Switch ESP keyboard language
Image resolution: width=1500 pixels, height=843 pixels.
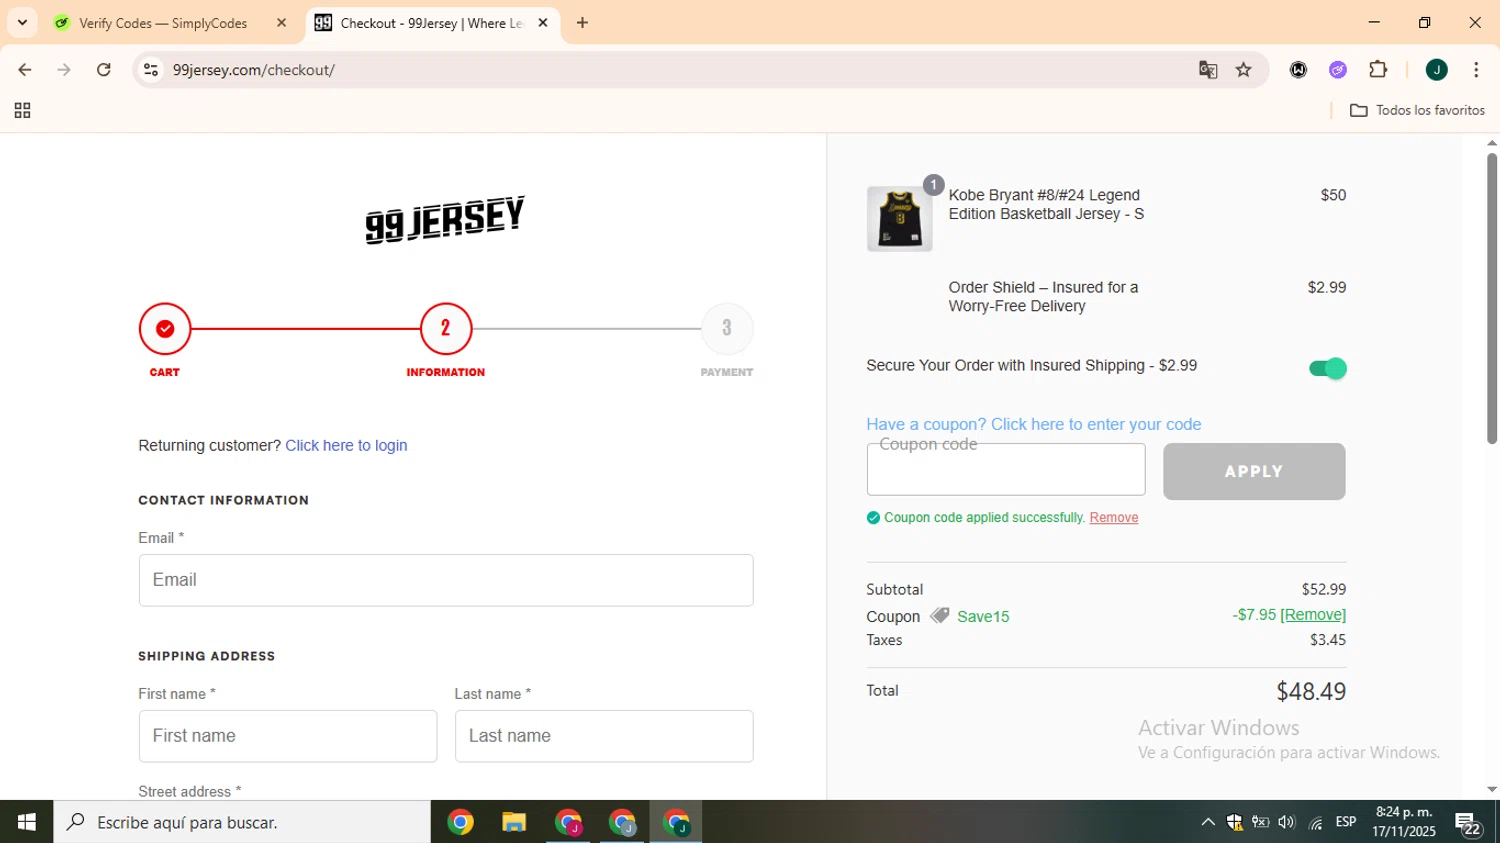1346,822
